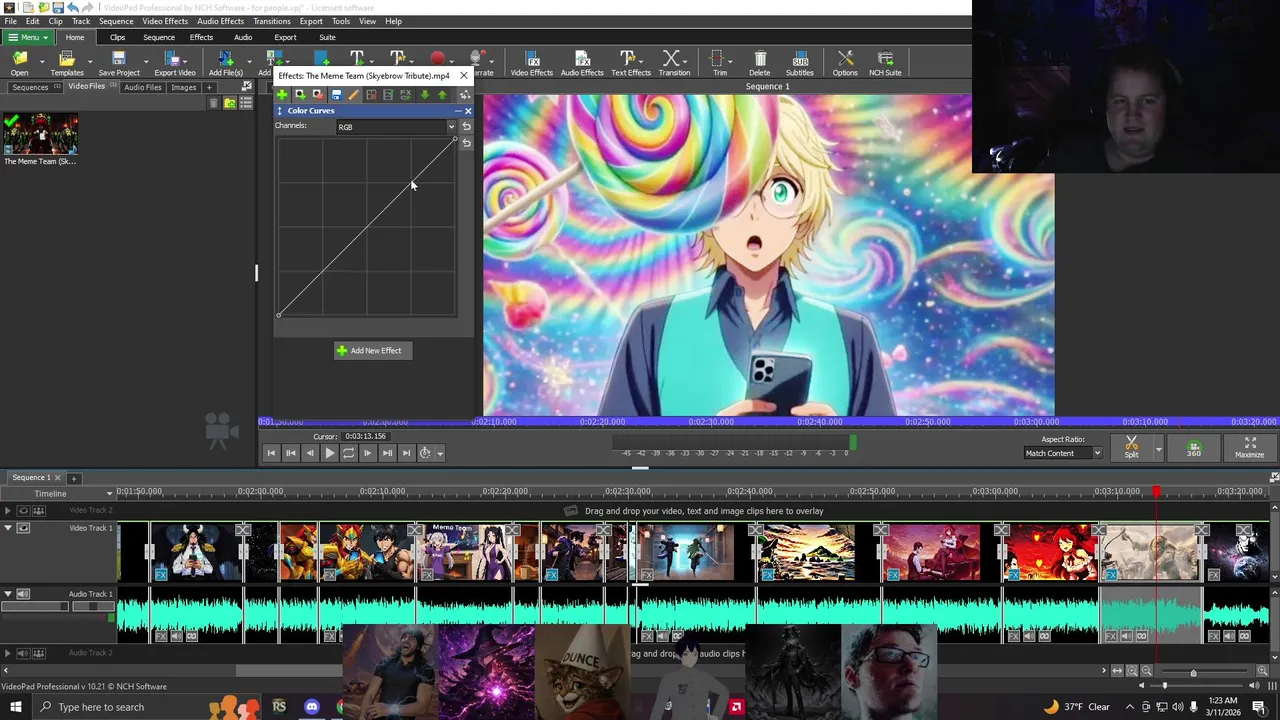Toggle the link icon on first audio clip
1280x720 pixels.
tap(192, 636)
